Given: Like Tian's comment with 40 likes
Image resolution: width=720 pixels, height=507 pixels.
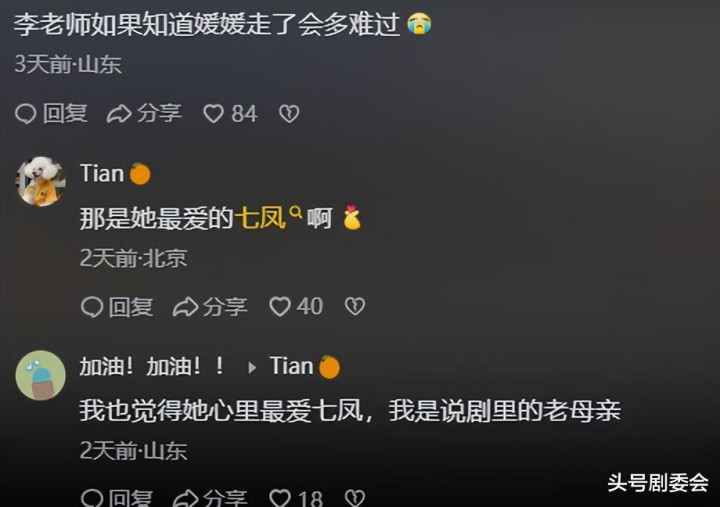Looking at the screenshot, I should pyautogui.click(x=296, y=306).
